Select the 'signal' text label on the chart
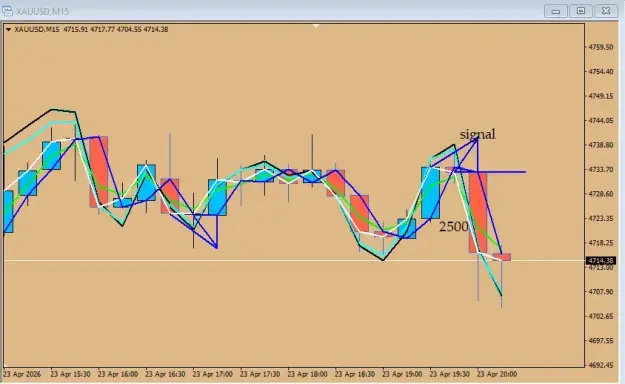This screenshot has width=625, height=384. [478, 134]
